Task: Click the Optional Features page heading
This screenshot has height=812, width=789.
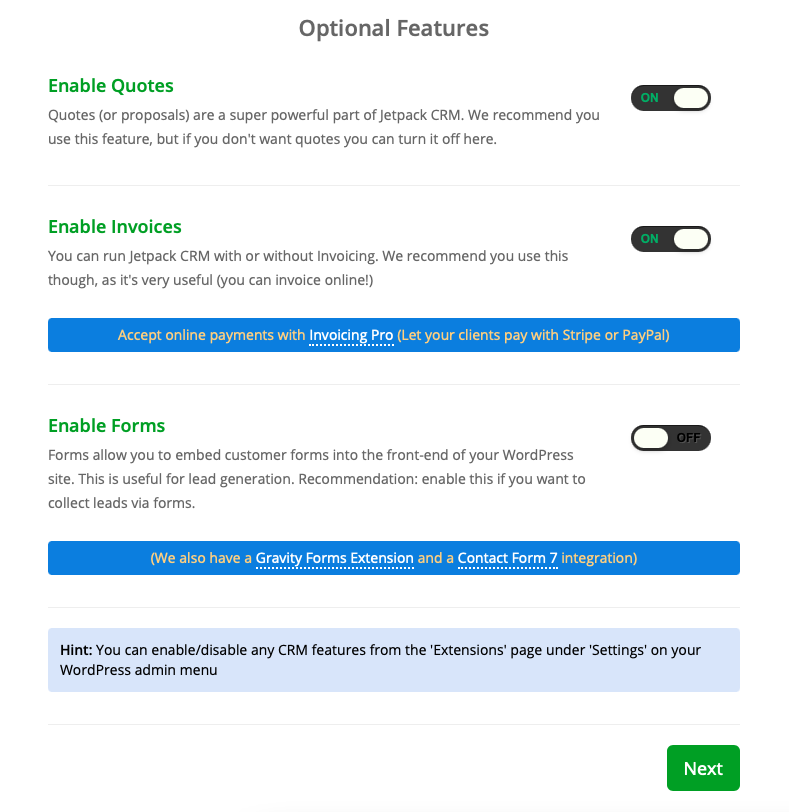Action: [x=394, y=28]
